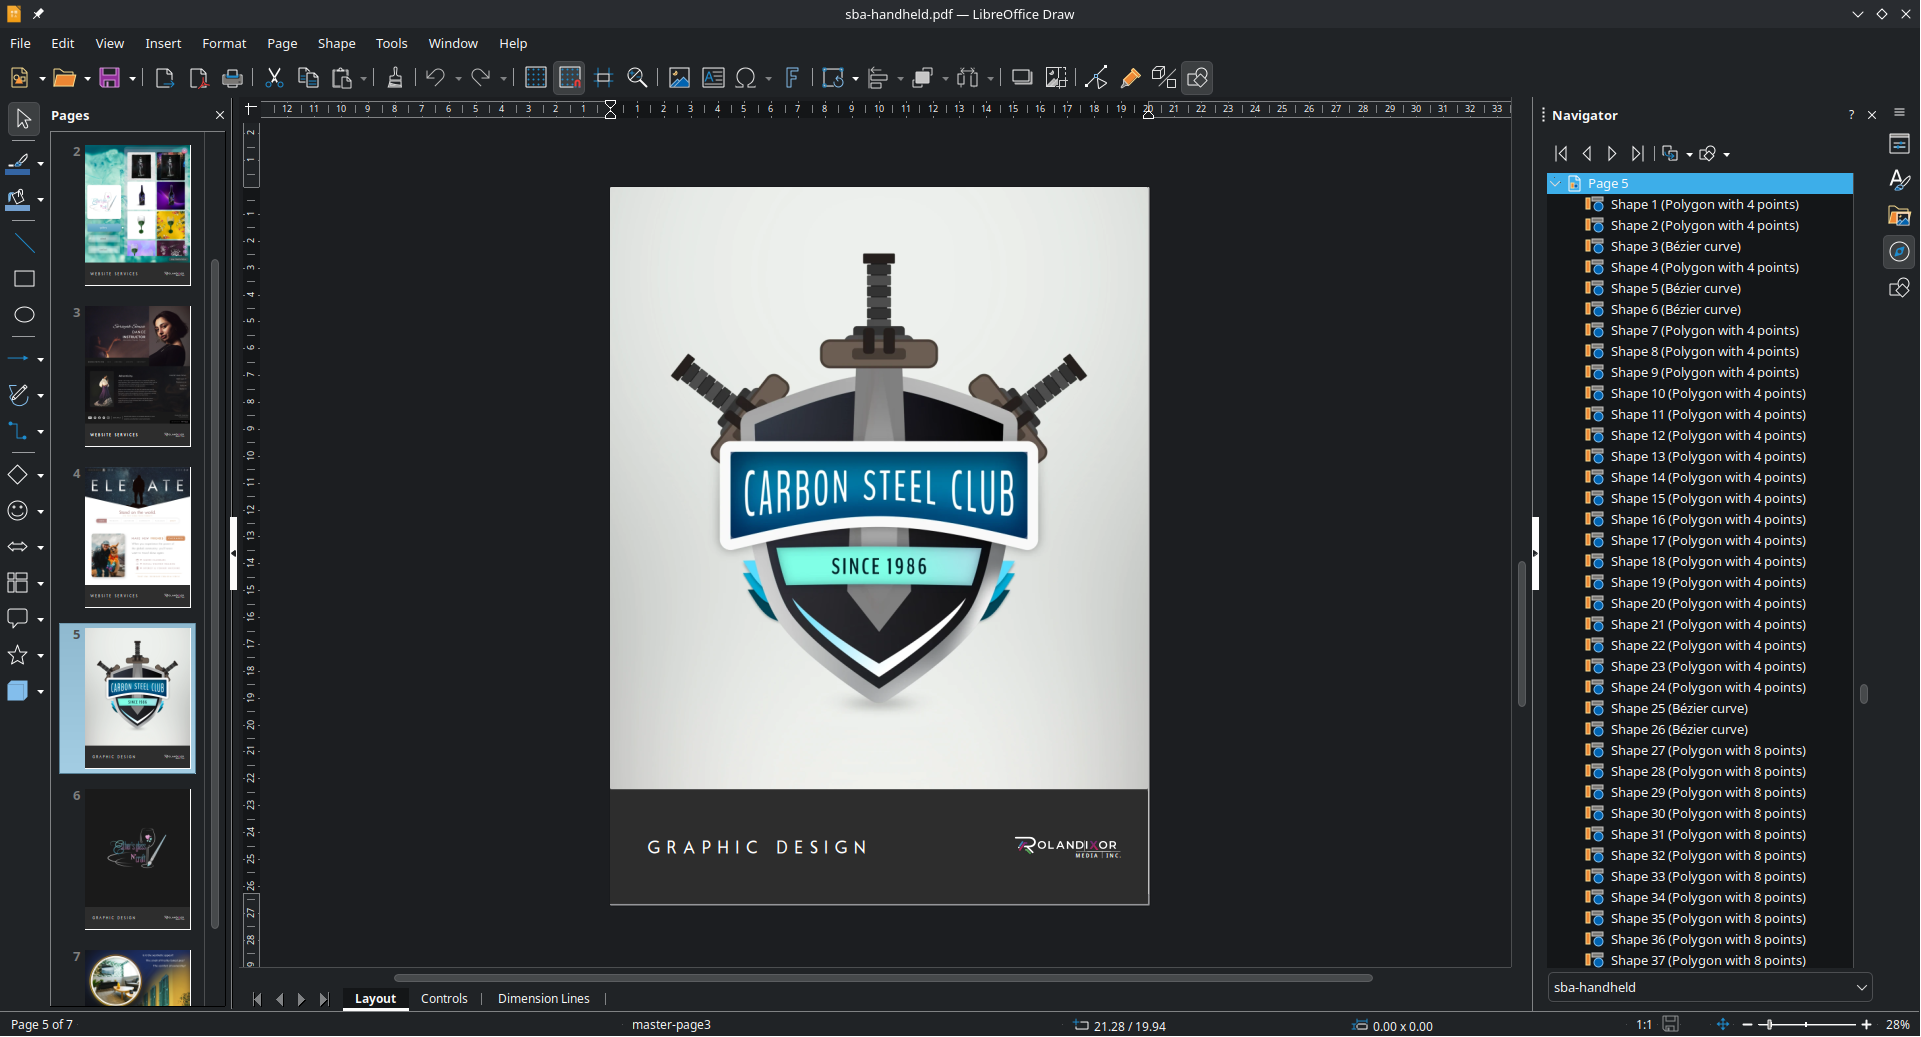
Task: Click the zoom slider in status bar
Action: (x=1805, y=1025)
